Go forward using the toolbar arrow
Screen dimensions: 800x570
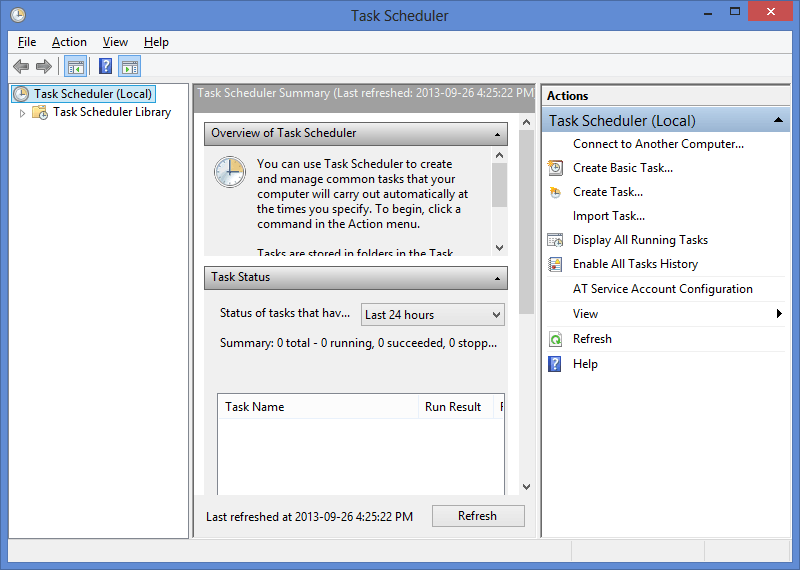click(44, 66)
